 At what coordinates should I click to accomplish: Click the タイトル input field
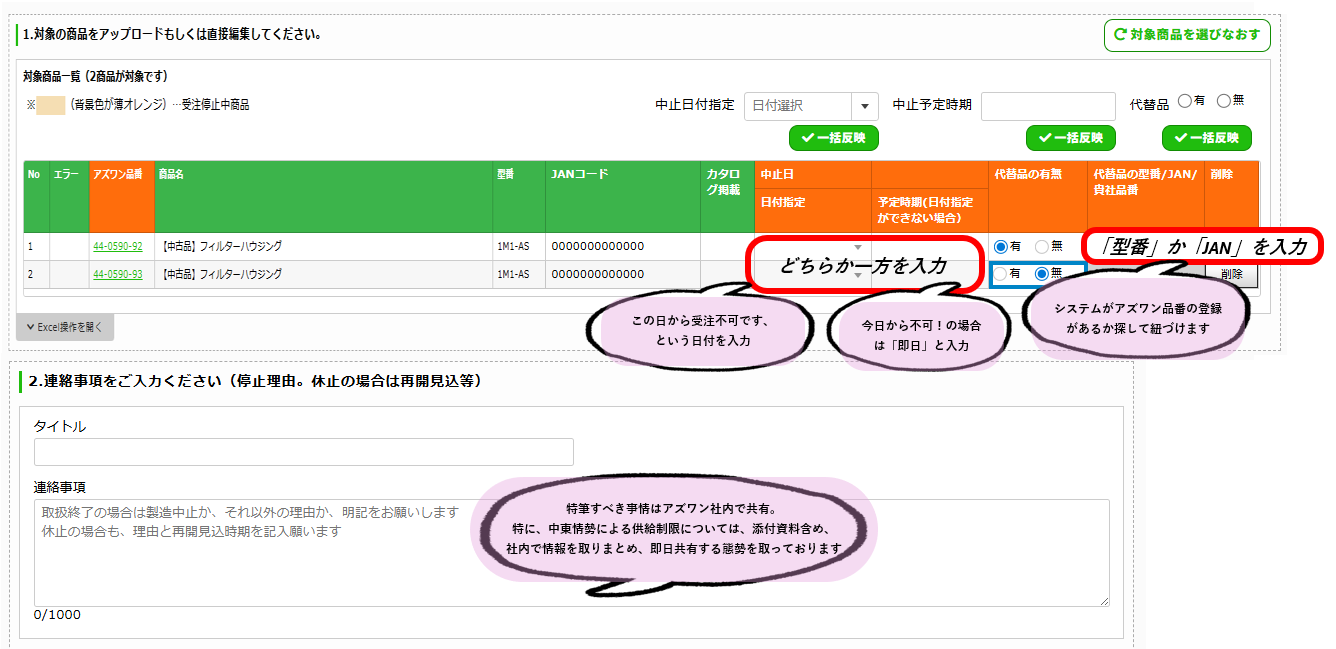pyautogui.click(x=300, y=452)
